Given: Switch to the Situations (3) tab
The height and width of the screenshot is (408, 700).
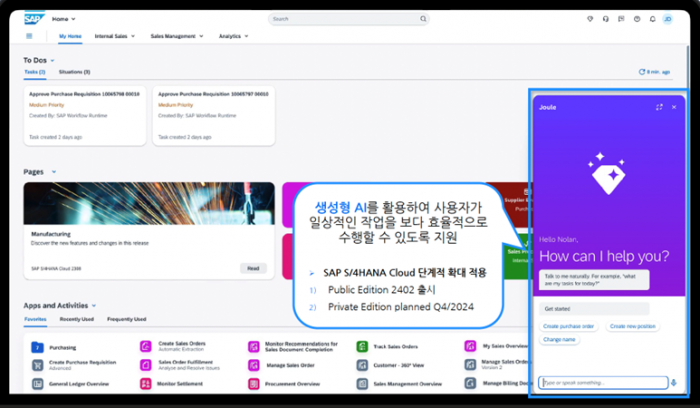Looking at the screenshot, I should [75, 72].
